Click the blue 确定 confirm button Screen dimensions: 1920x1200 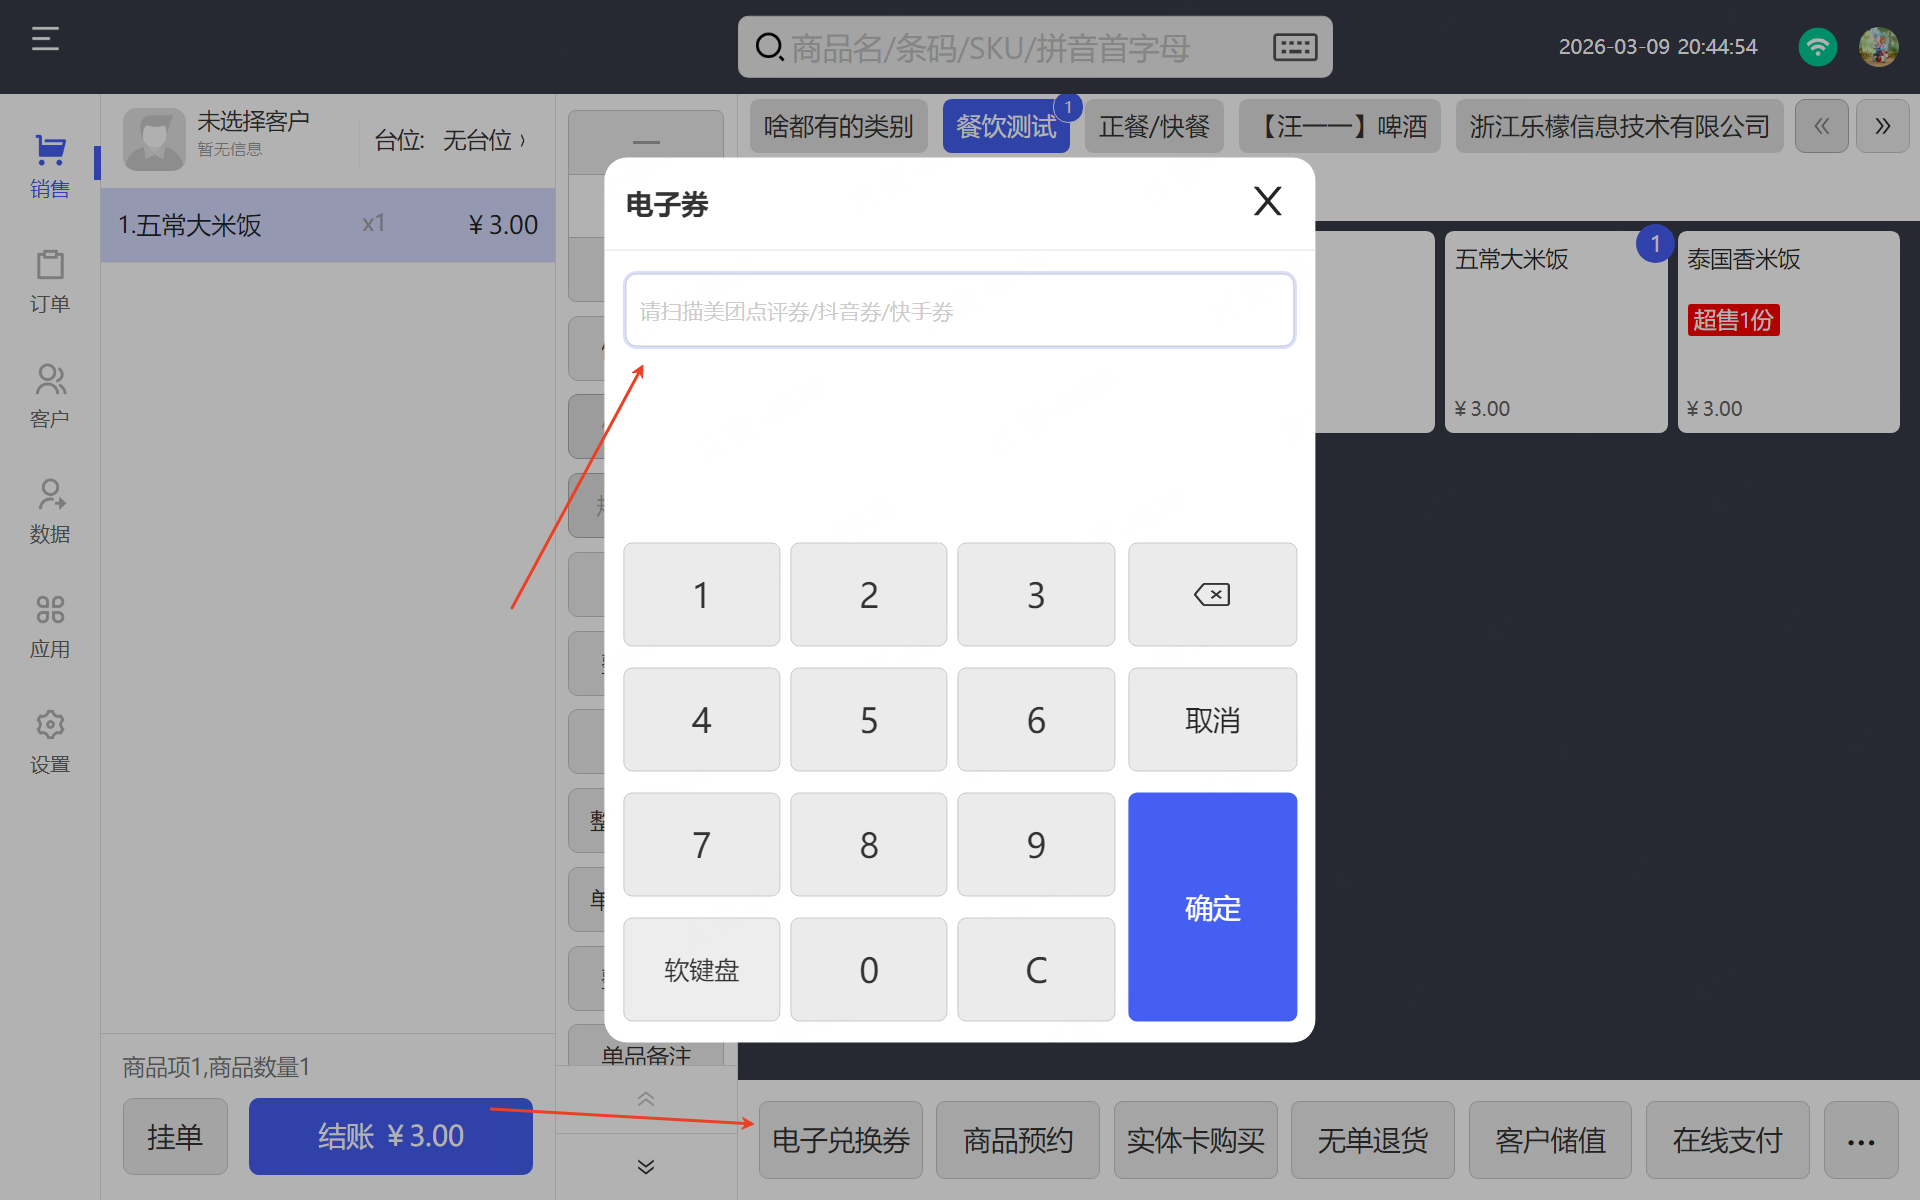pos(1212,906)
